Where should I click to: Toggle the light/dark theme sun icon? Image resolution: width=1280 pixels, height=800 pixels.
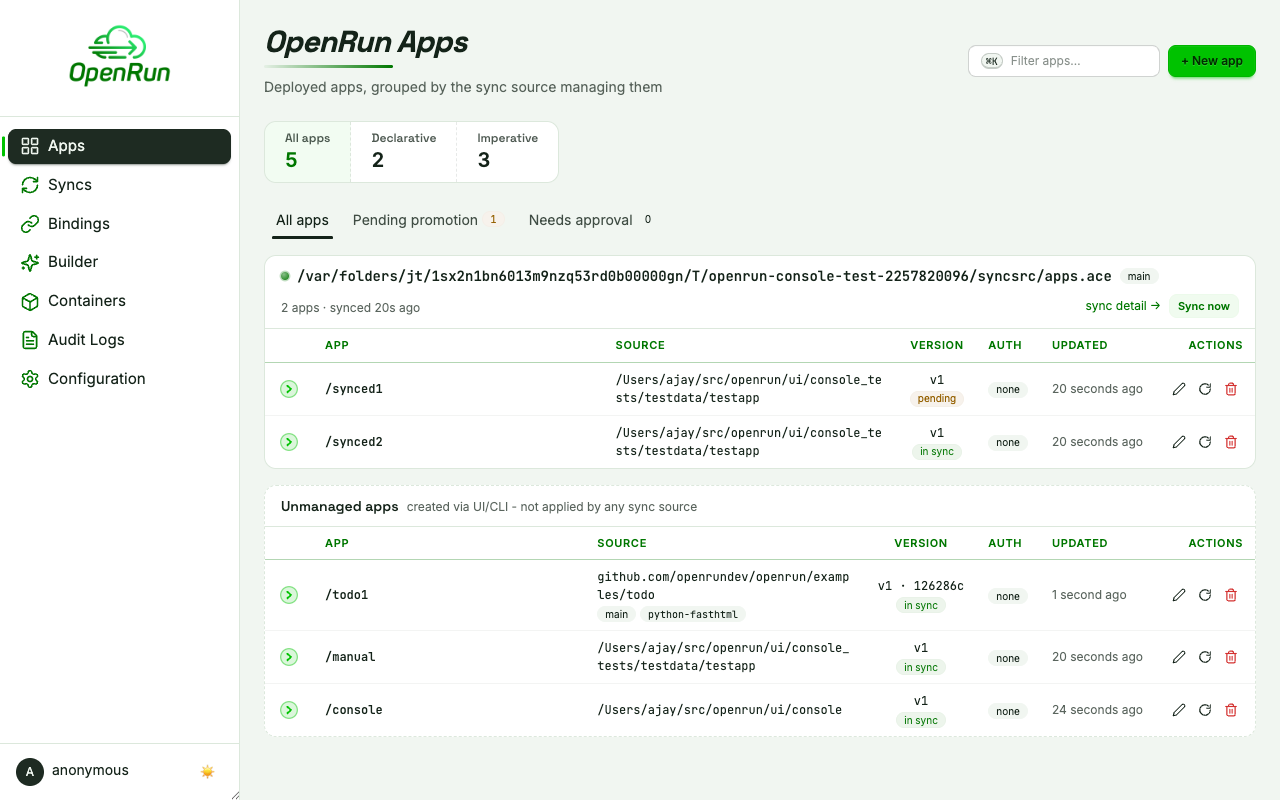point(208,771)
